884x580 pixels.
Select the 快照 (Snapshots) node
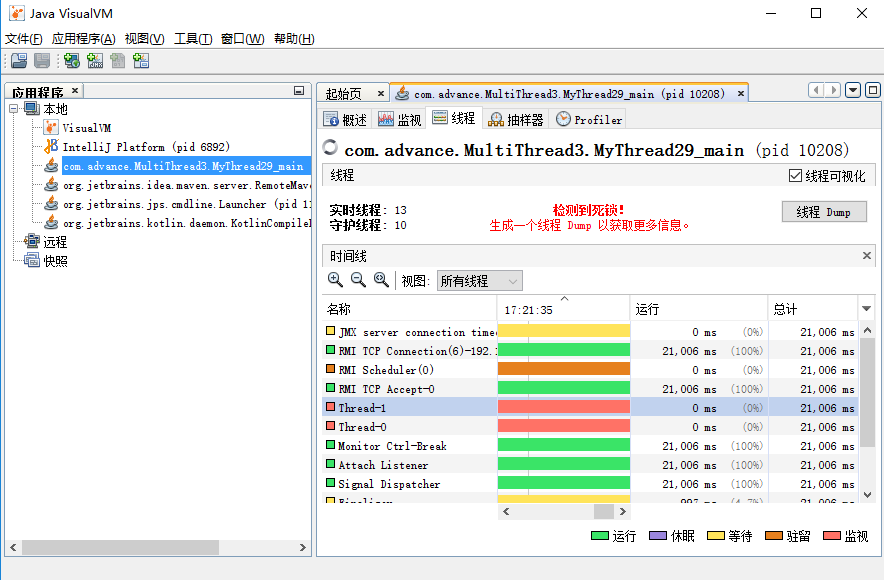tap(55, 261)
